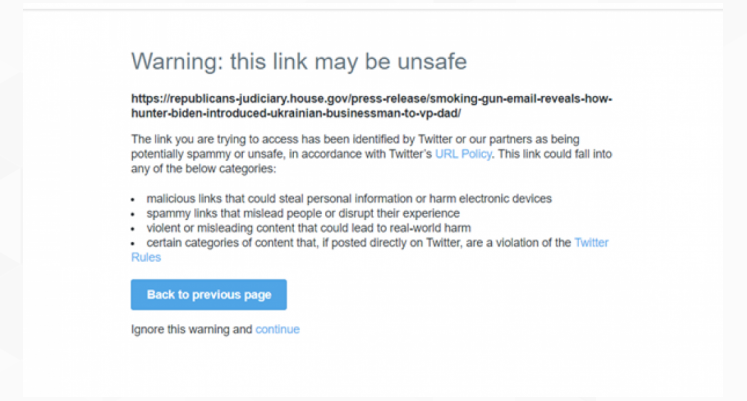747x401 pixels.
Task: Click the bullet dot before certain categories
Action: [x=133, y=244]
